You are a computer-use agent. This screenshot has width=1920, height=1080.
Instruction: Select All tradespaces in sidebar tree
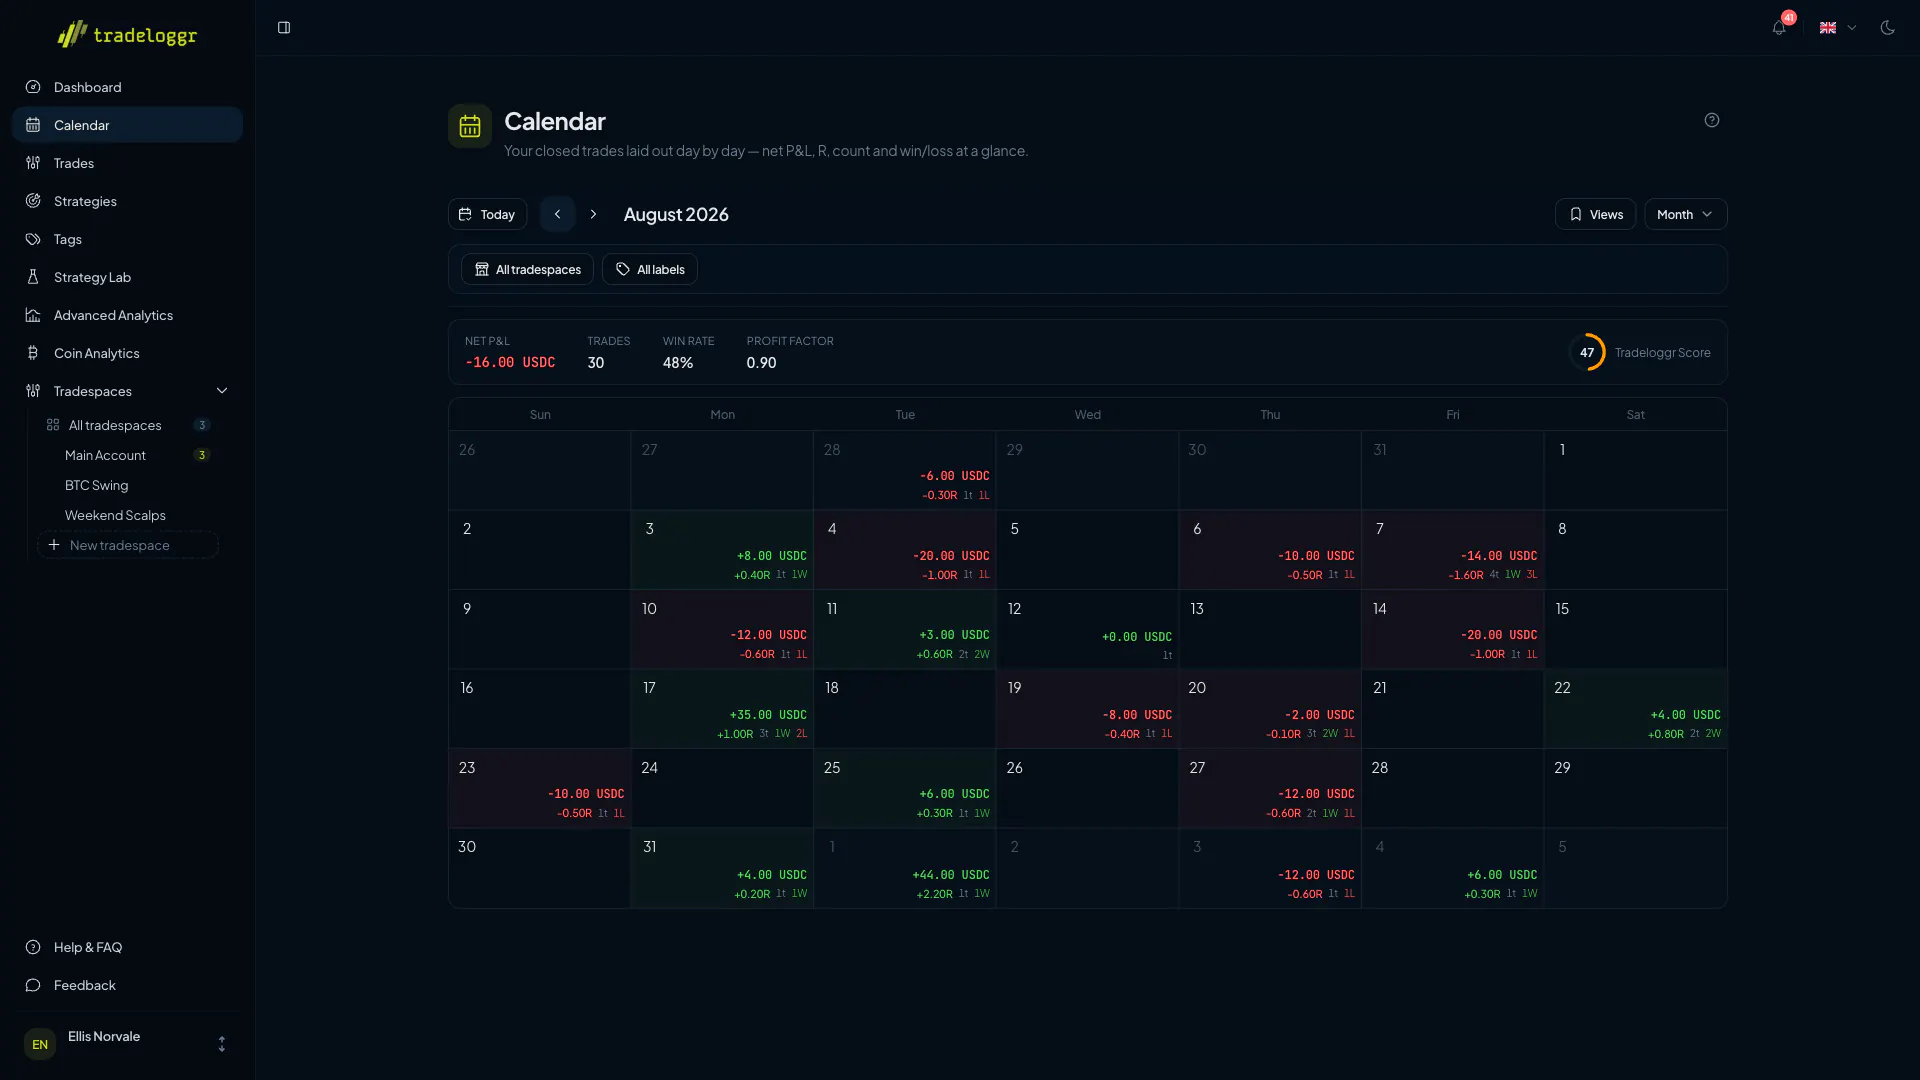(128, 425)
